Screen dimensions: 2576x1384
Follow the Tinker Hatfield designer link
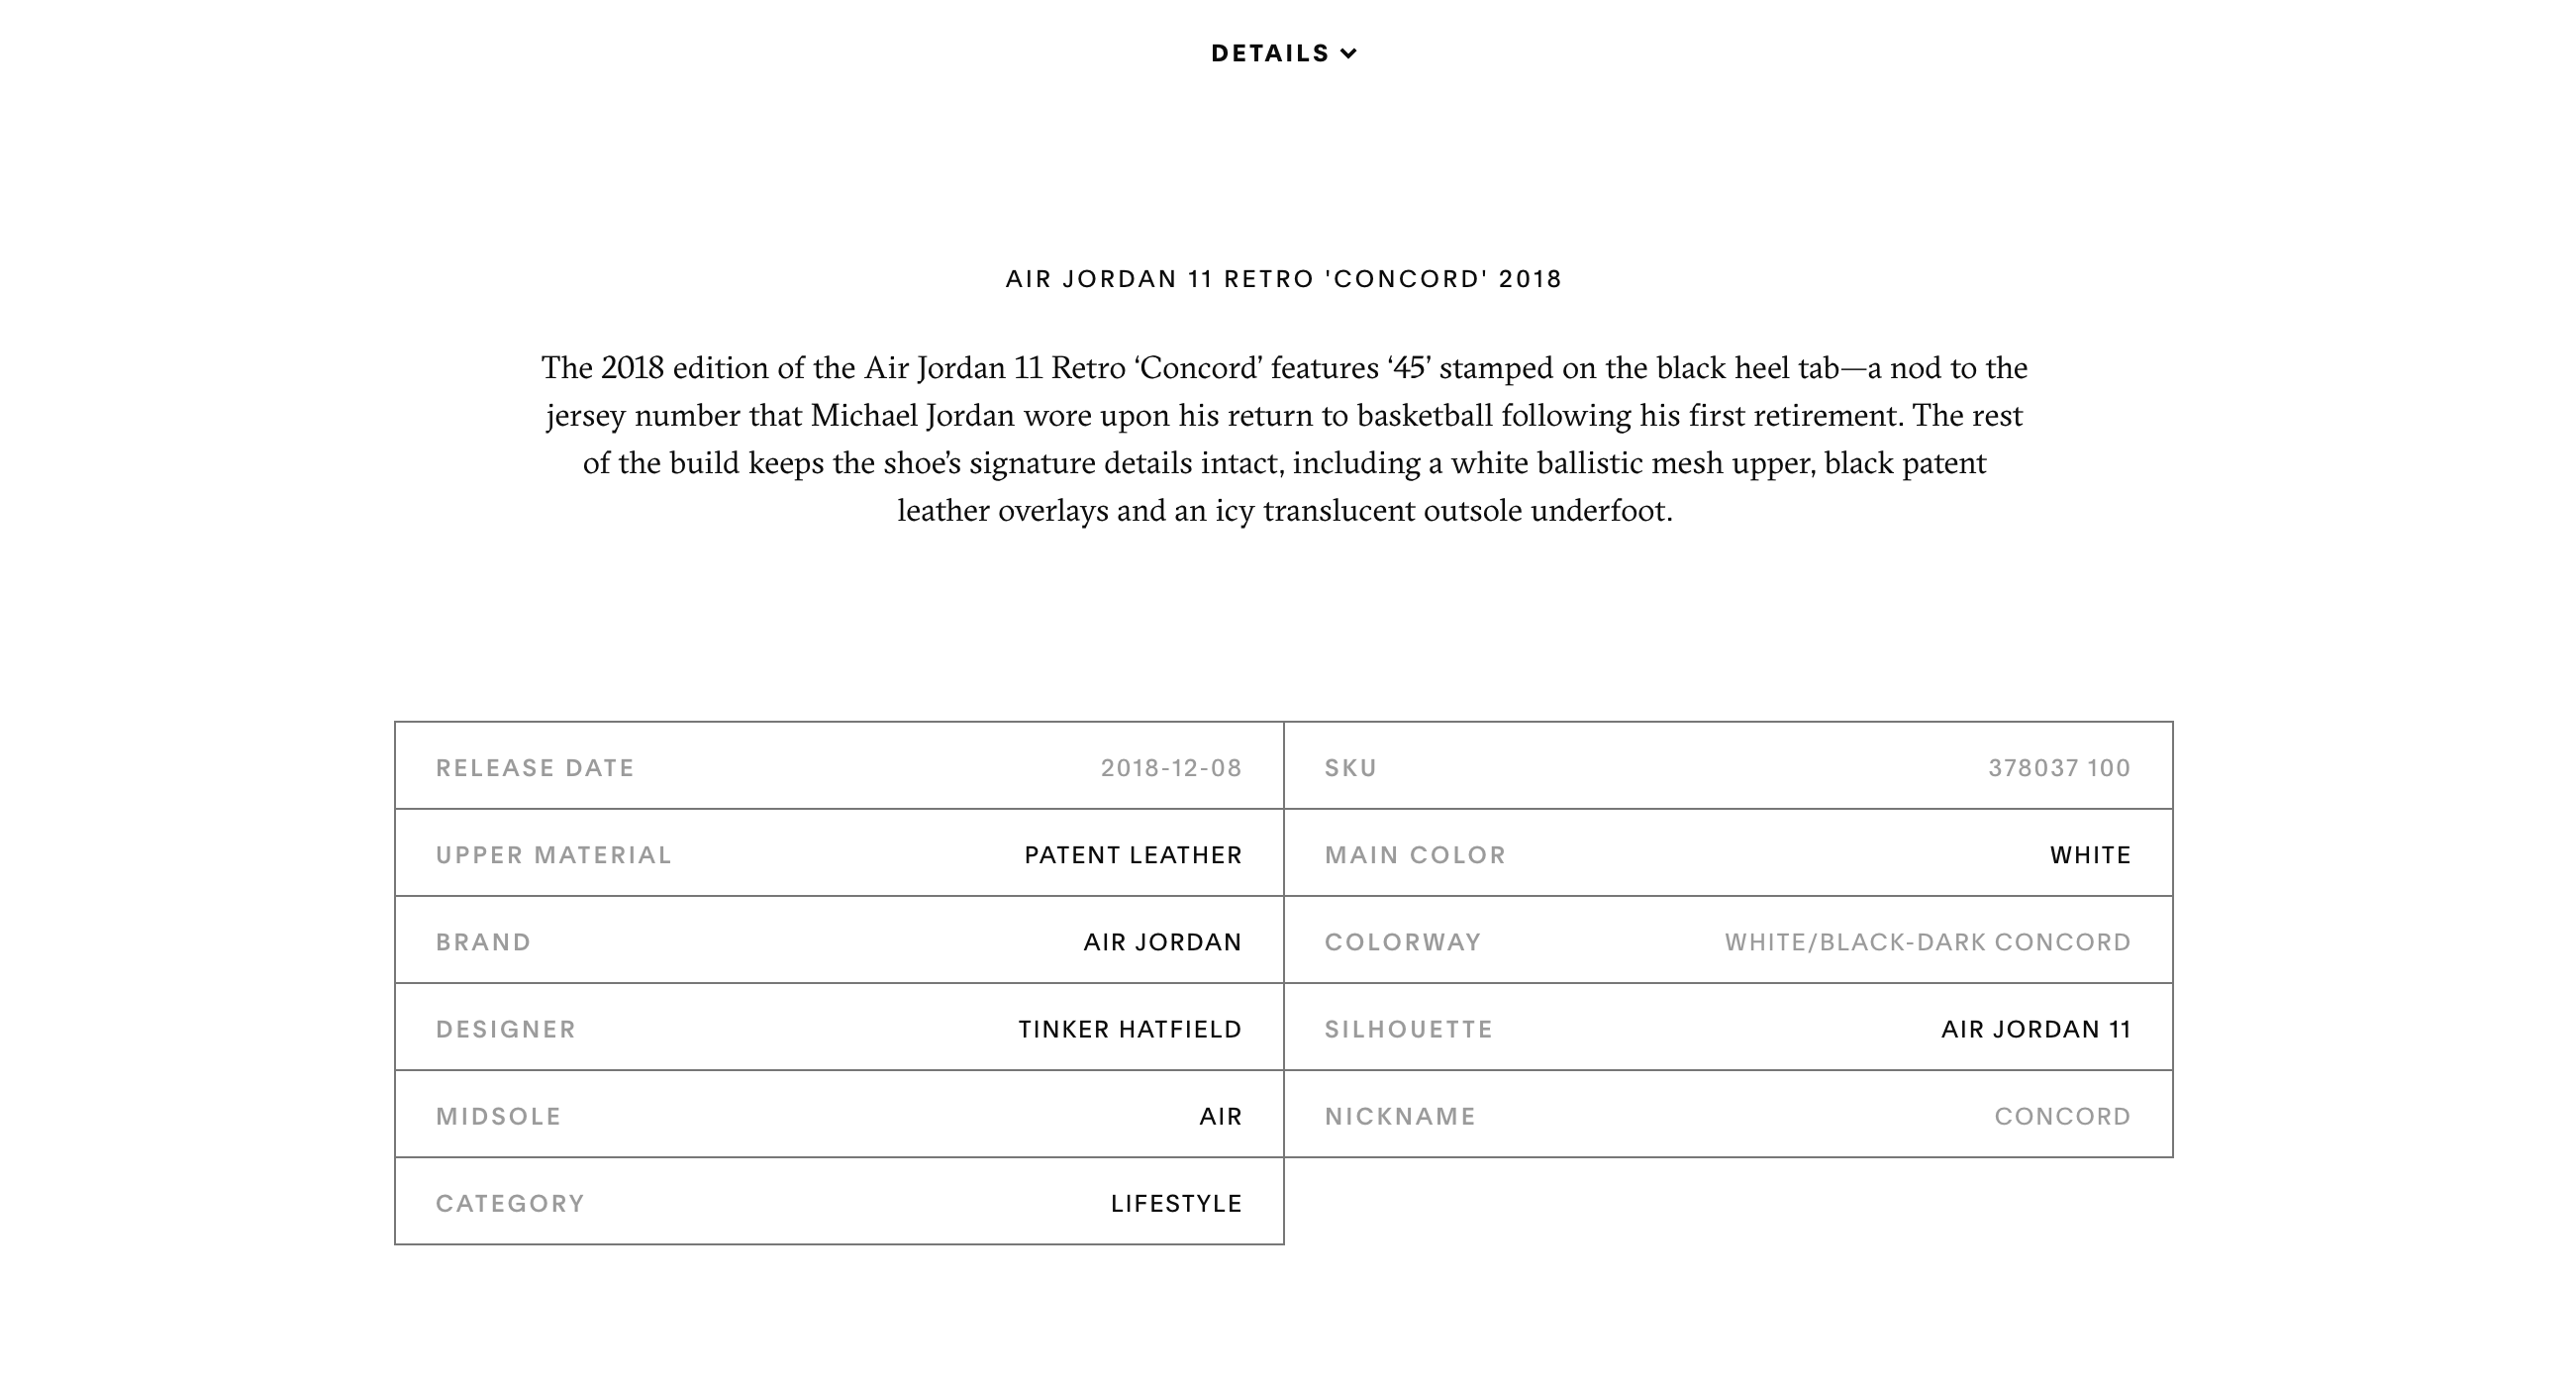1130,1029
